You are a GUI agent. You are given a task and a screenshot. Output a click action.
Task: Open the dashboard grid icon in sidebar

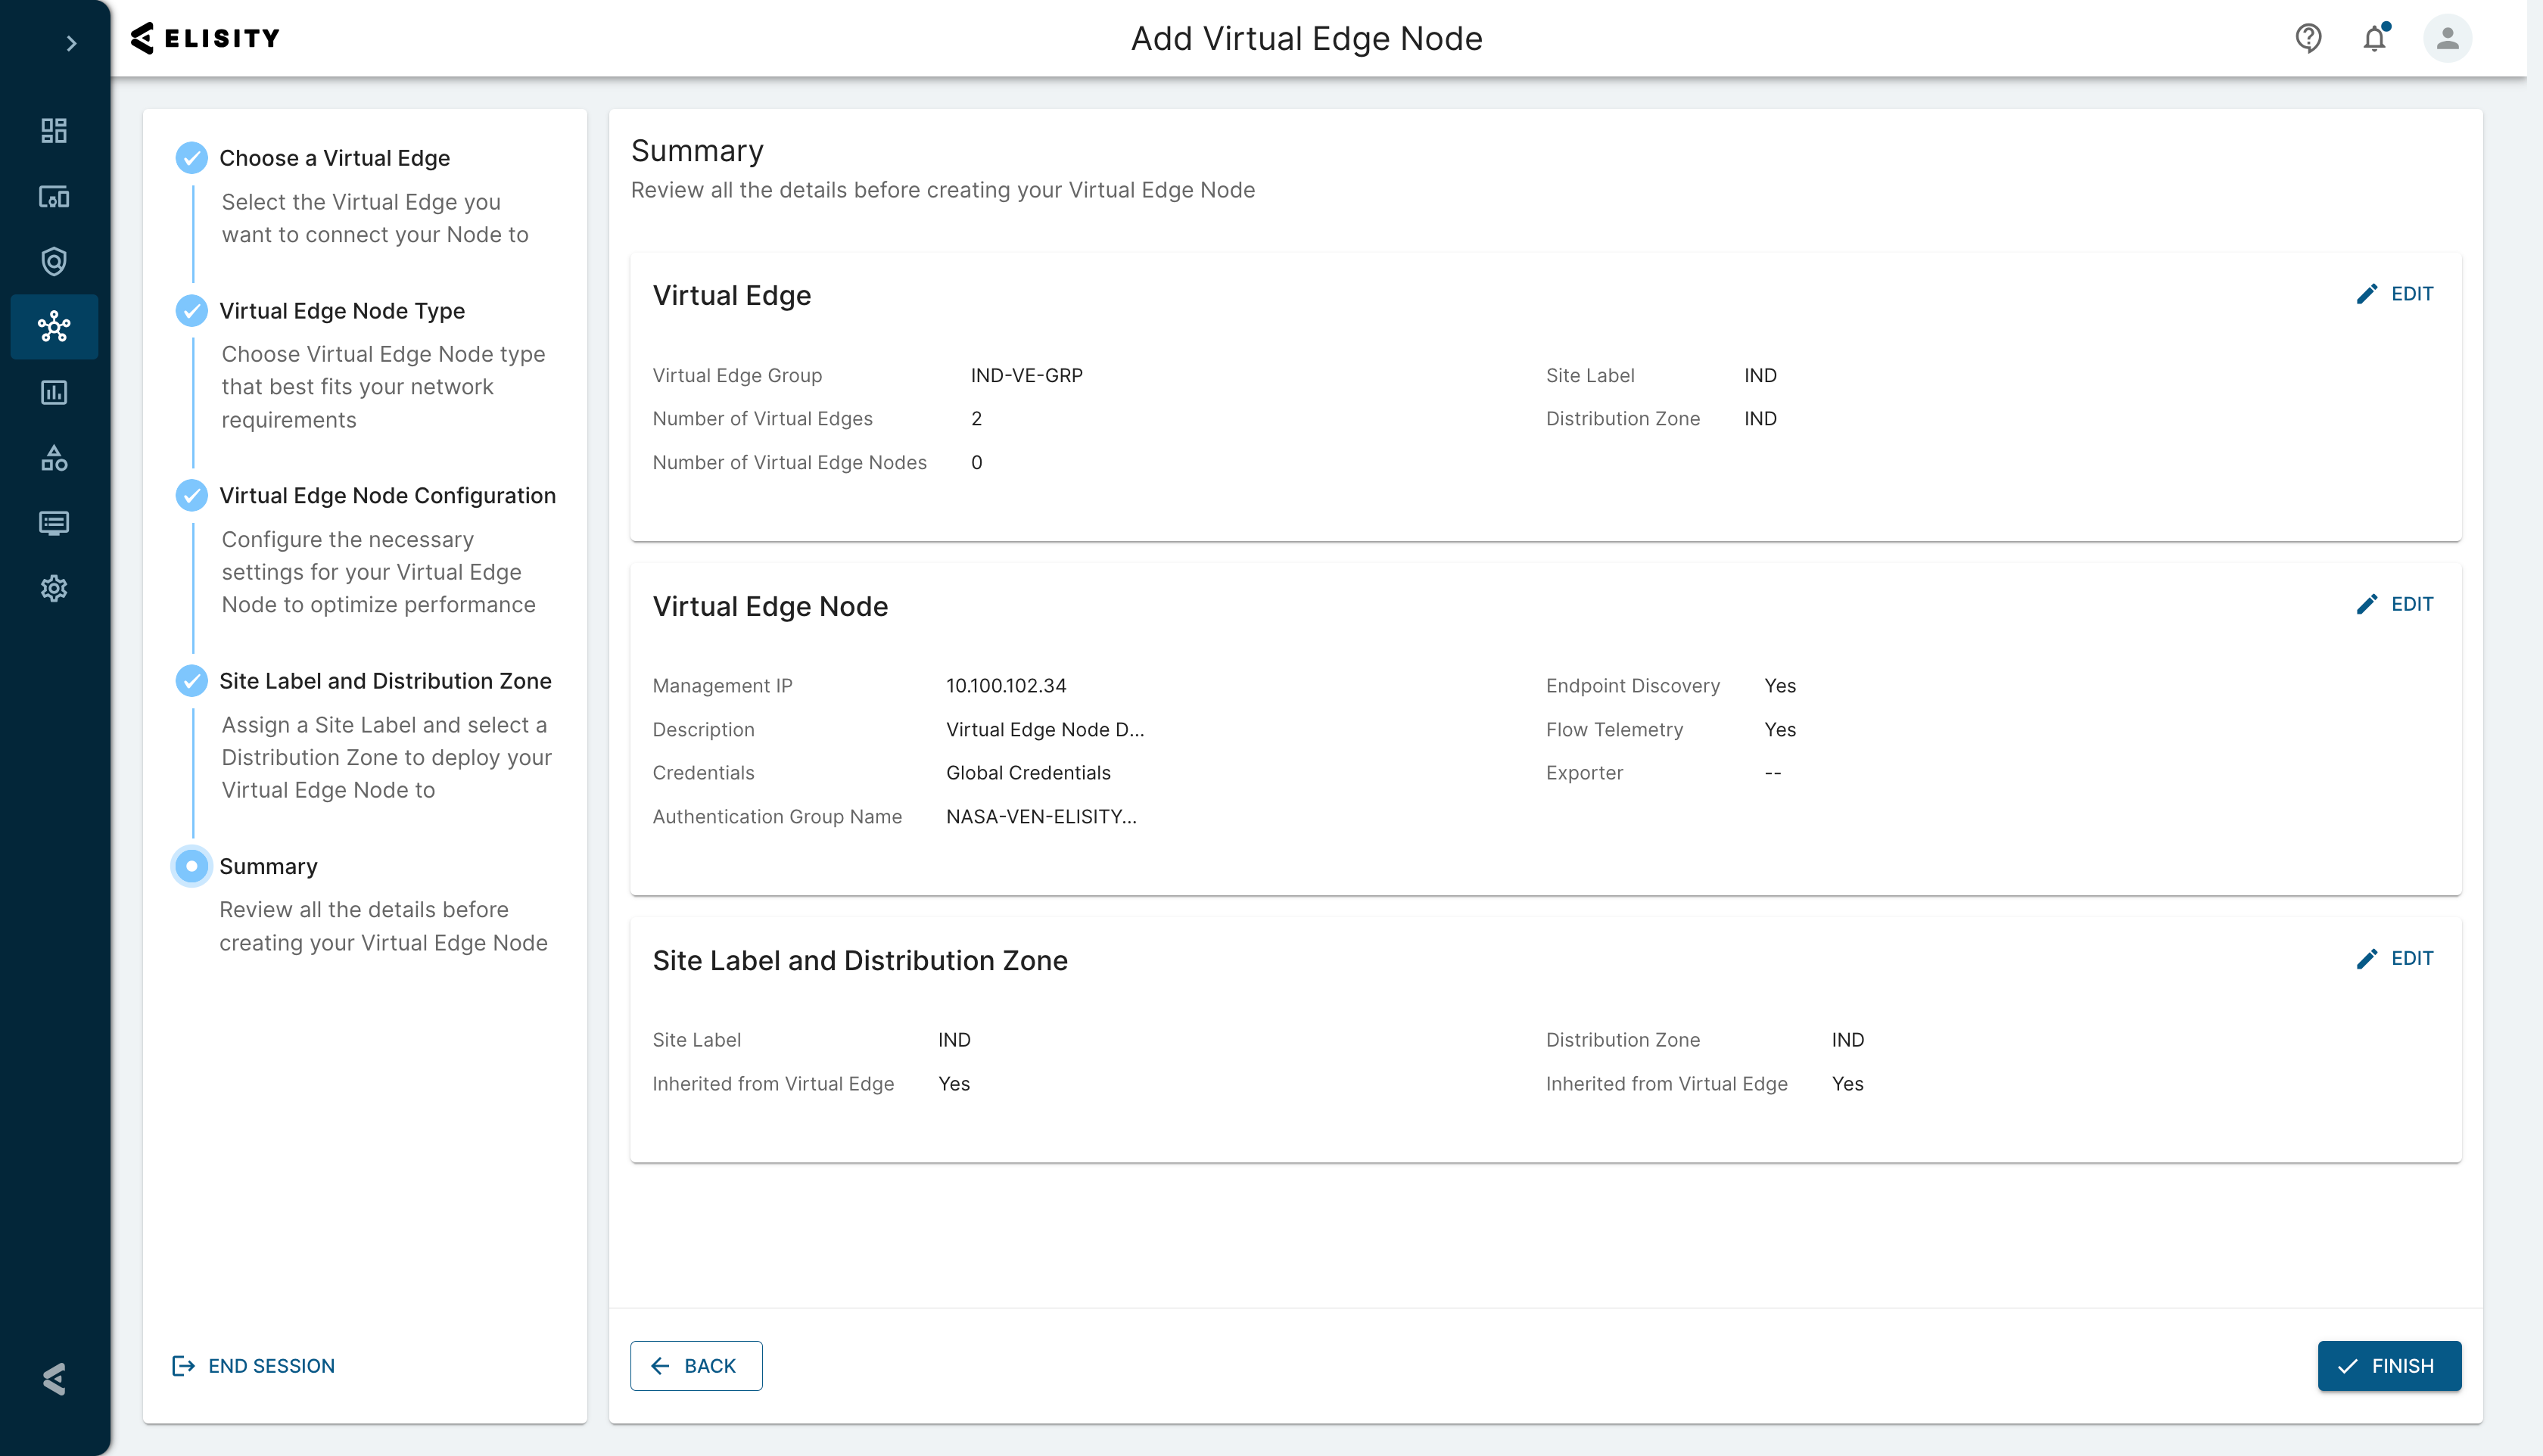(x=54, y=130)
